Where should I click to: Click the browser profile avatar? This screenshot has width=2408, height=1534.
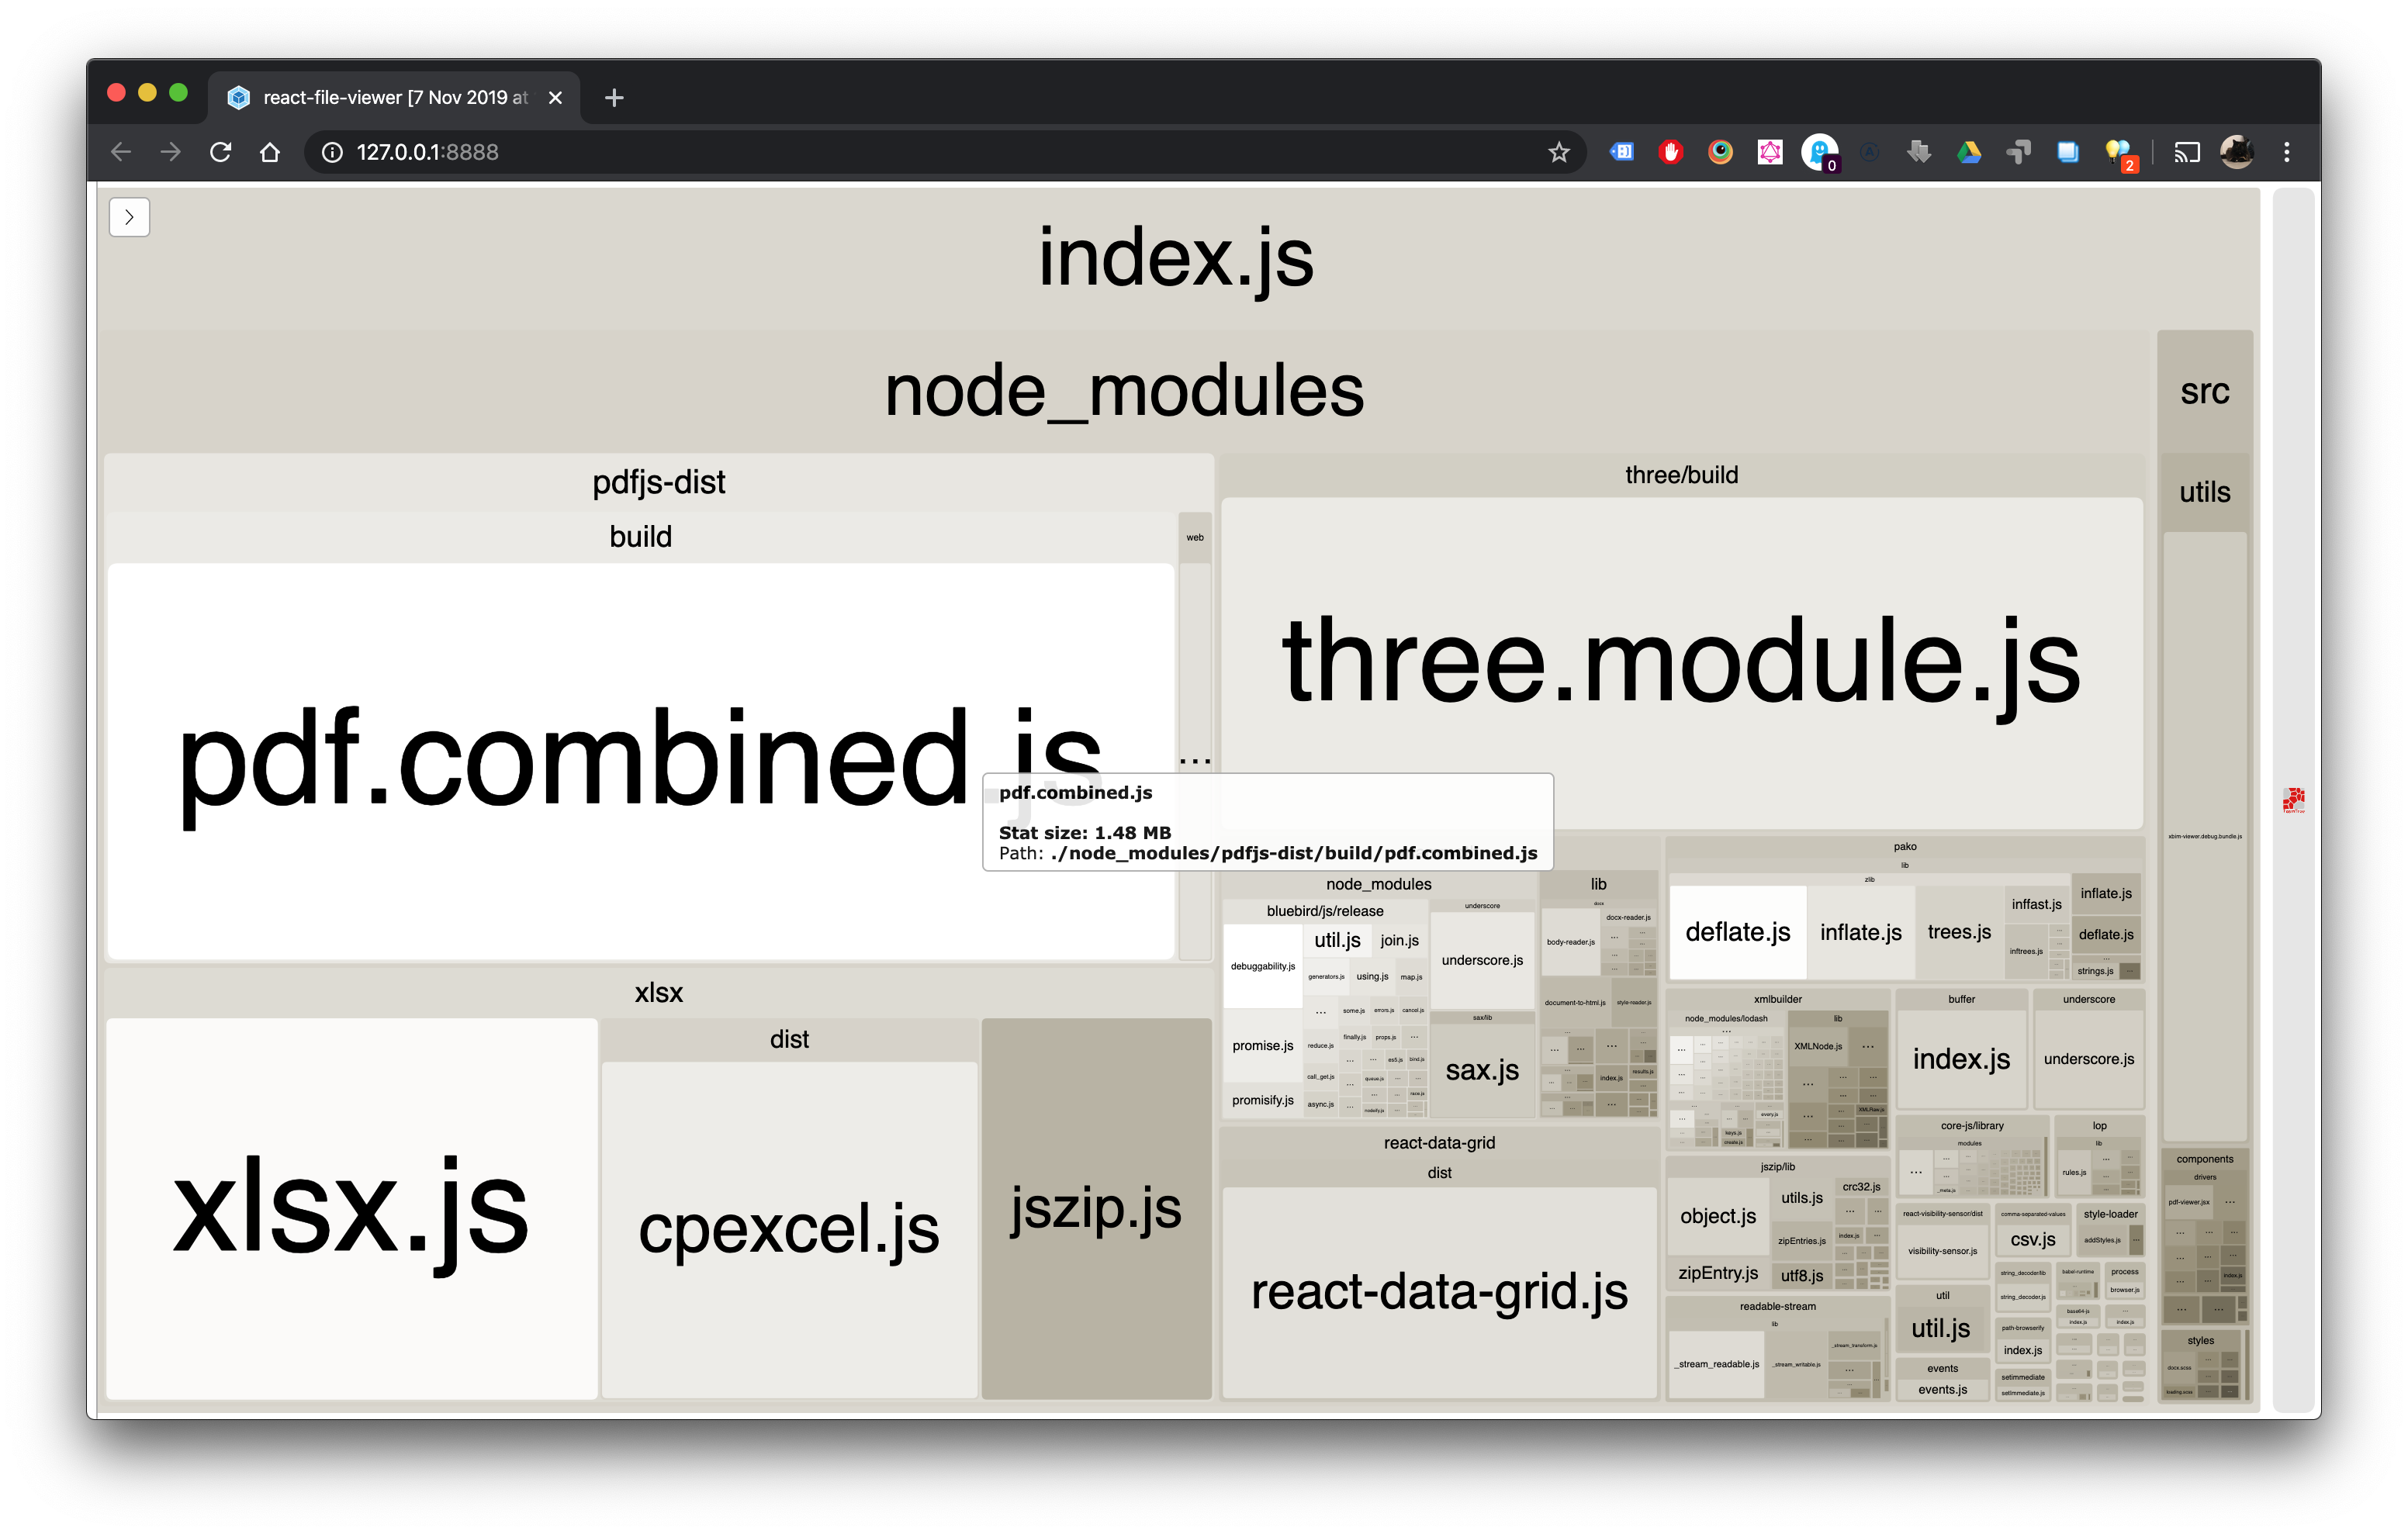(2236, 152)
